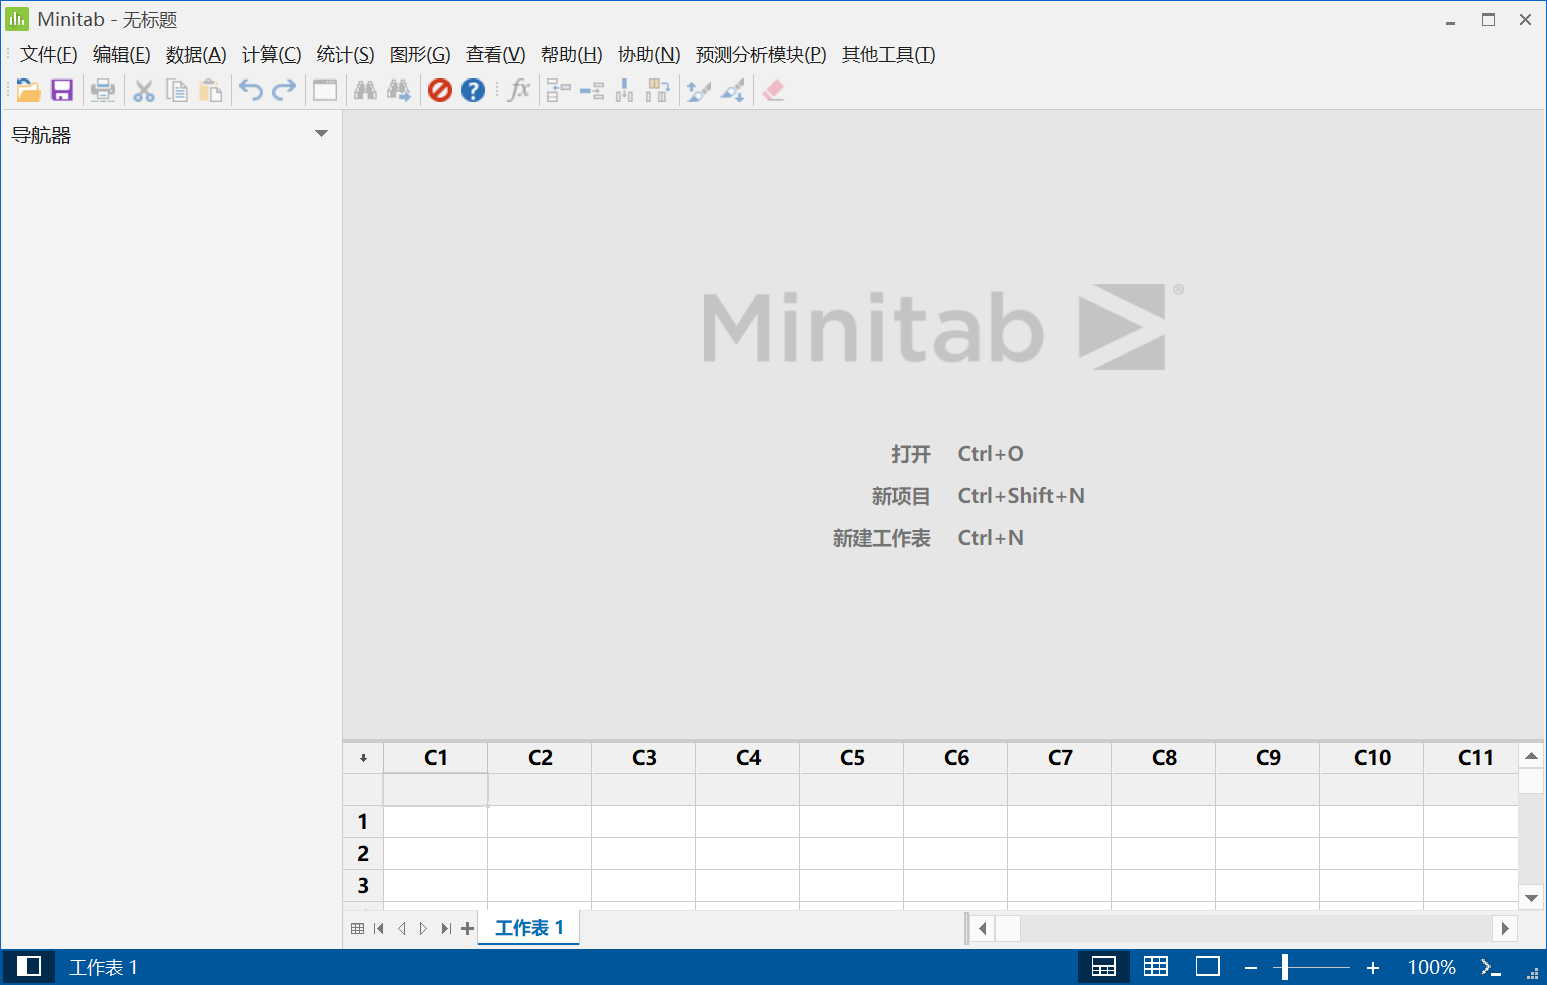Click the Find binoculars icon
The height and width of the screenshot is (985, 1547).
[x=366, y=90]
